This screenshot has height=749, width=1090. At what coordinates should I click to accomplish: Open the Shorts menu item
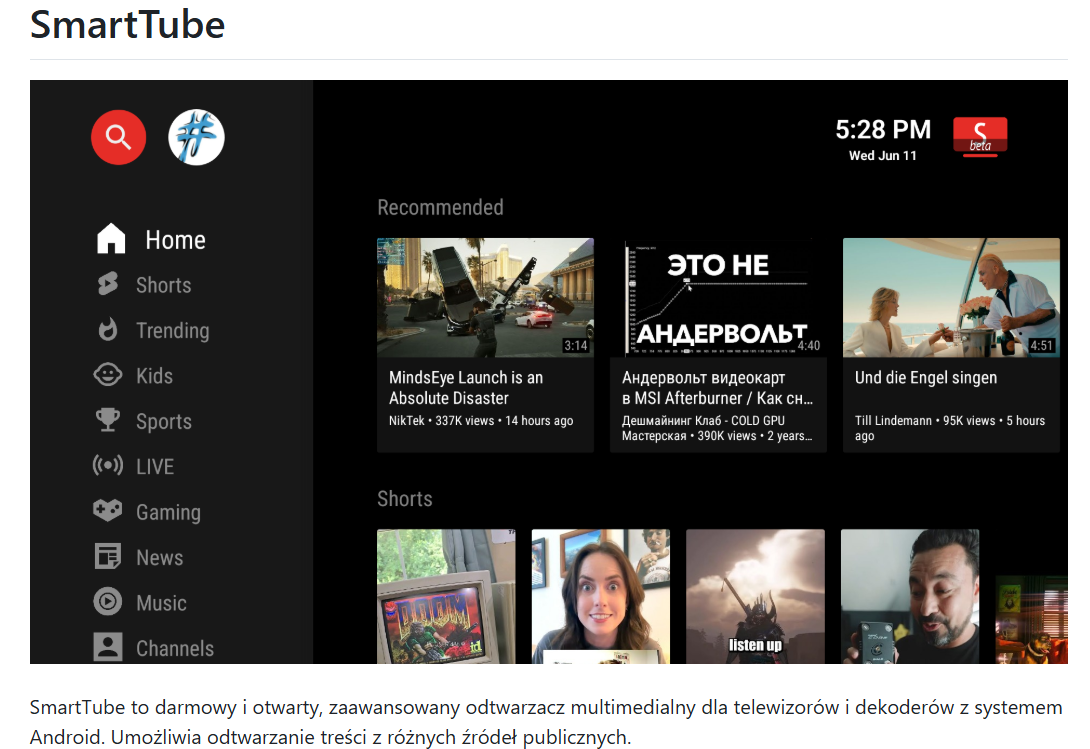[163, 285]
